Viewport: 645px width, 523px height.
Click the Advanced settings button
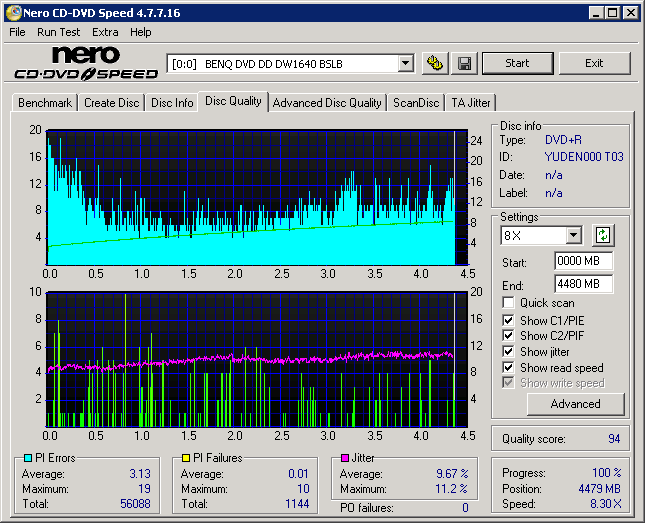coord(575,404)
